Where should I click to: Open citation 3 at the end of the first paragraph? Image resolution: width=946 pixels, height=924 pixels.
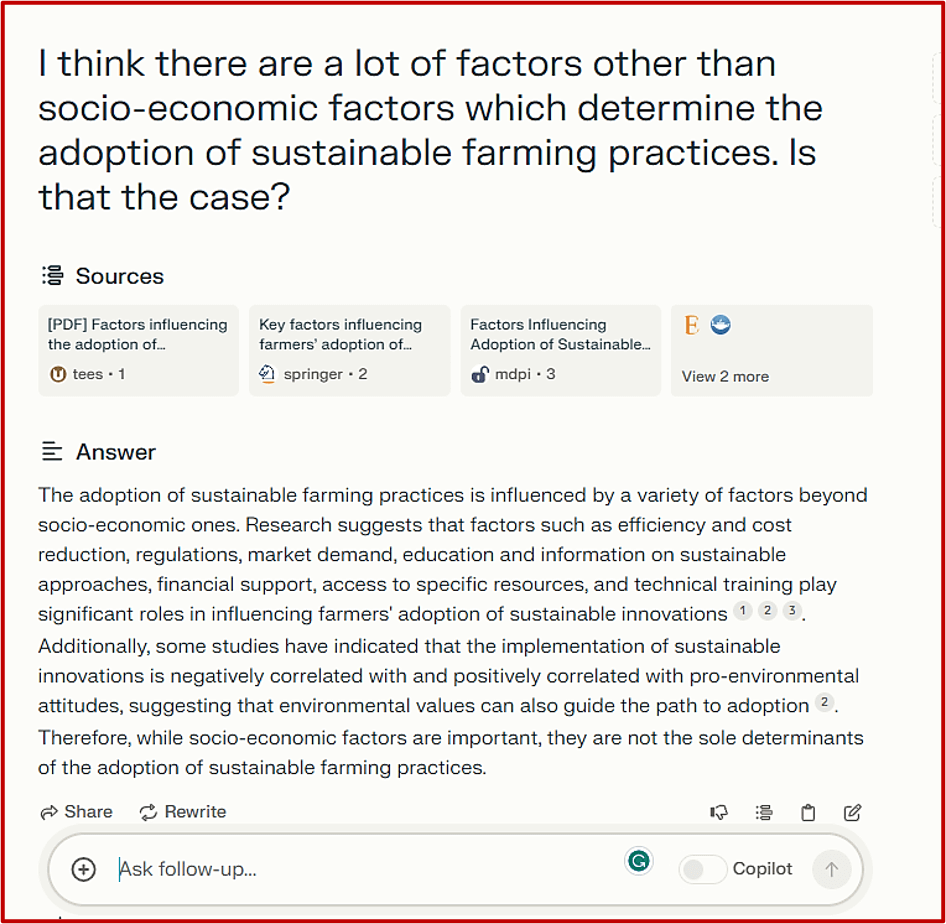[x=792, y=610]
